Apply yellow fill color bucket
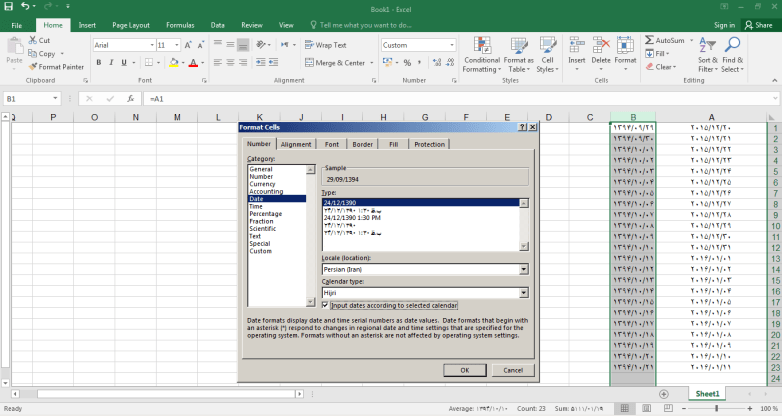The image size is (782, 416). coord(174,62)
